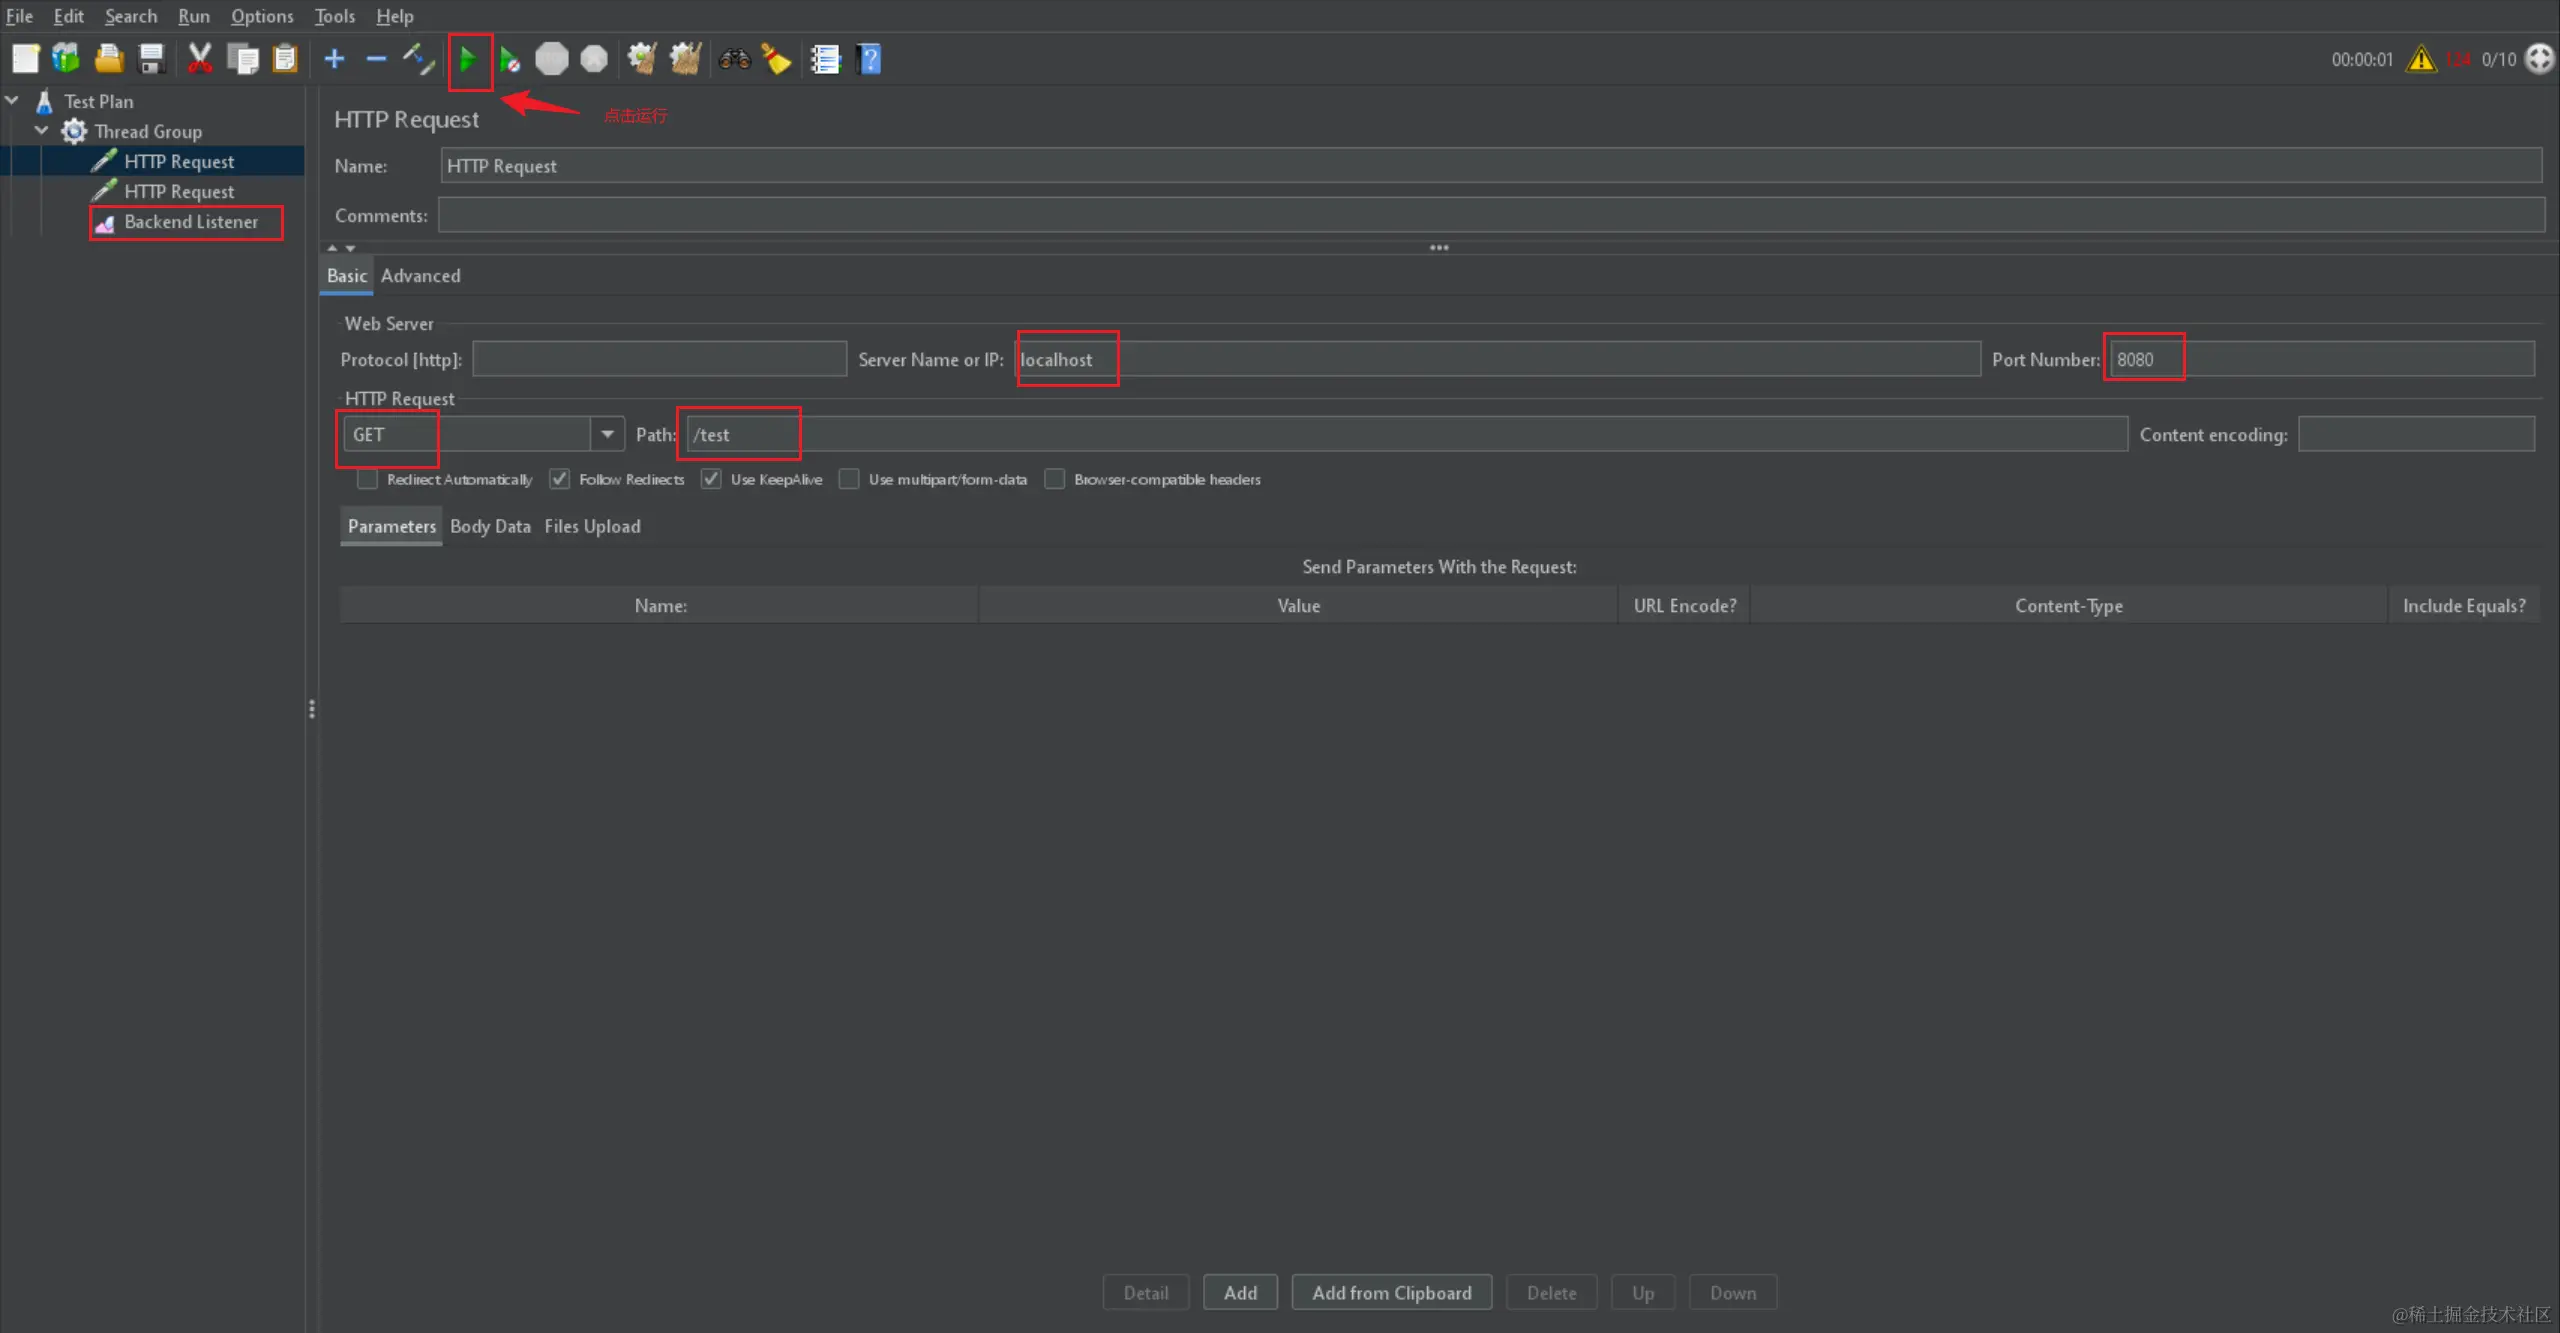Open the GET method dropdown

(x=606, y=434)
